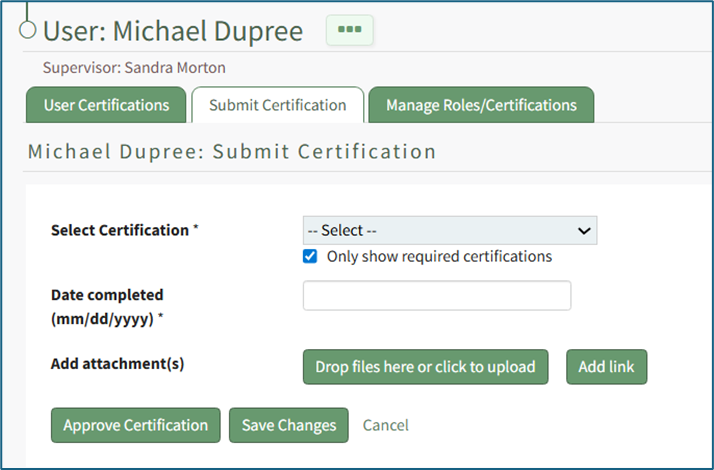
Task: Click Drop files here or click to upload
Action: point(425,367)
